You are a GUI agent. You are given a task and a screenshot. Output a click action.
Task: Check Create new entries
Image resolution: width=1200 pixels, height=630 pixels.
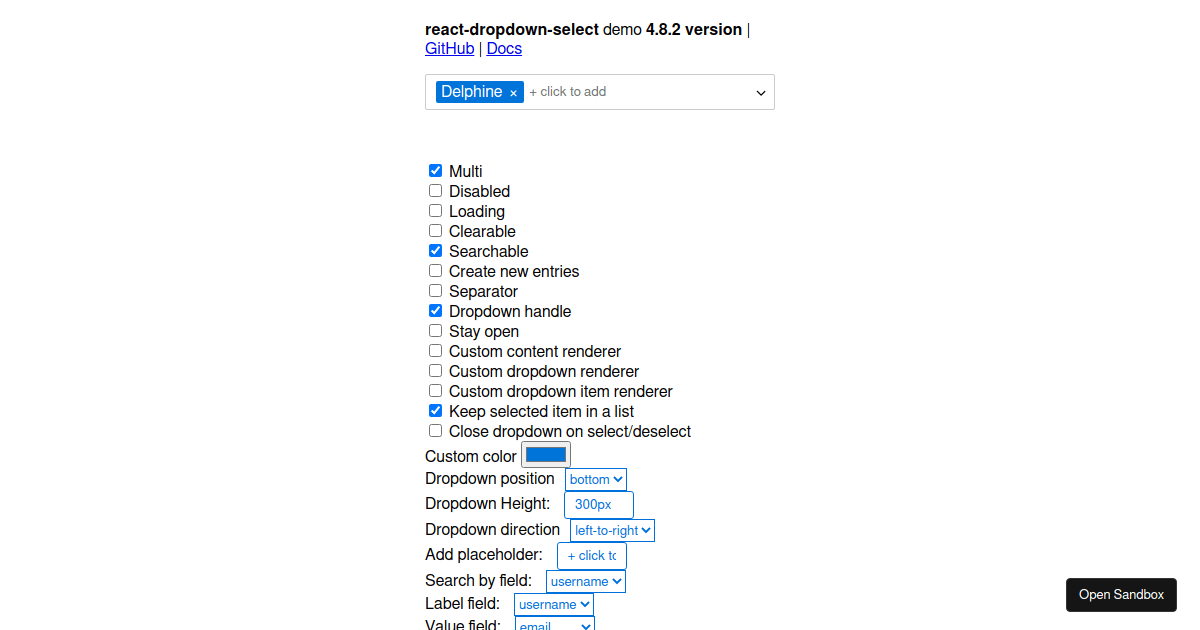coord(435,270)
